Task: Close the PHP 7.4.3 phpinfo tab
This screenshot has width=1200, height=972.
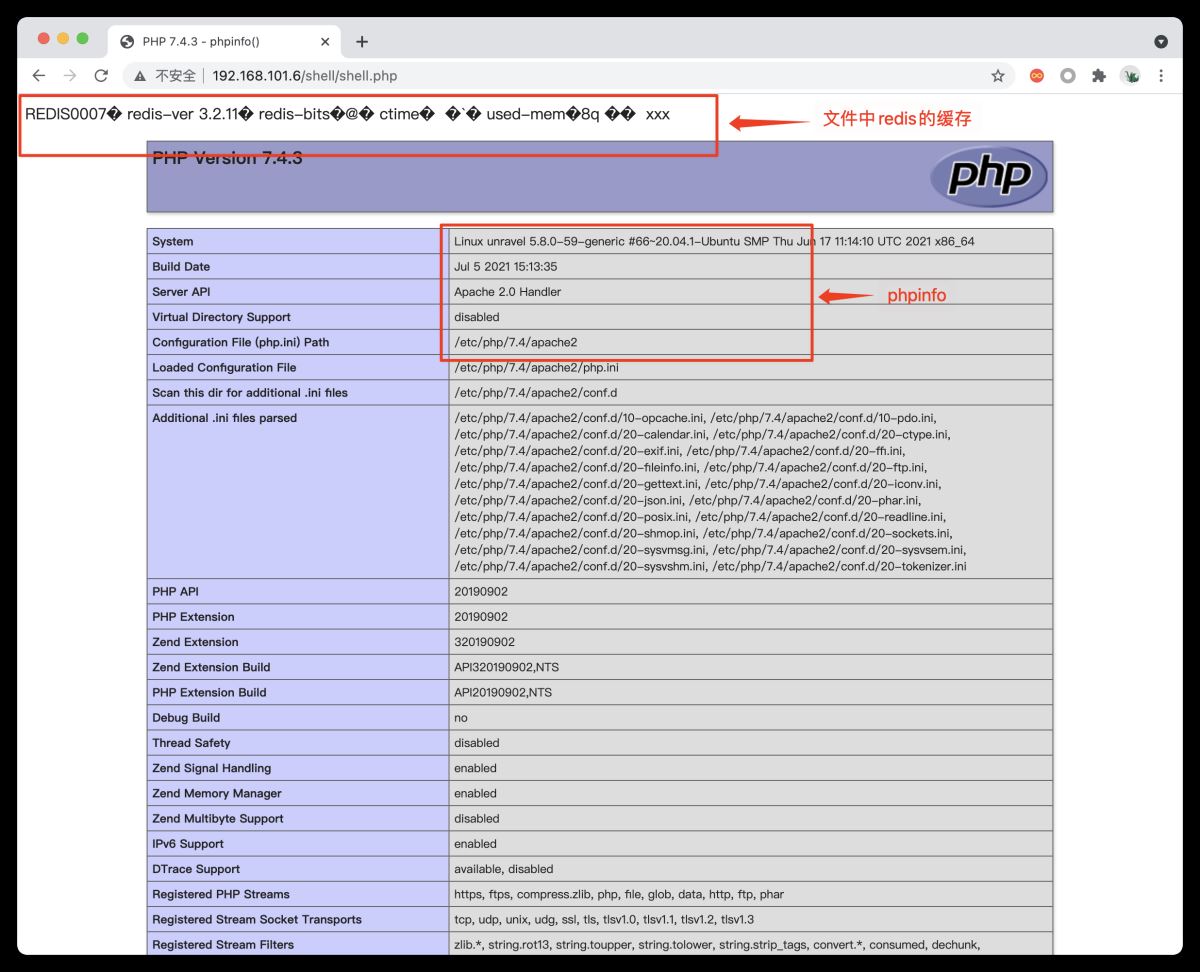Action: pyautogui.click(x=325, y=42)
